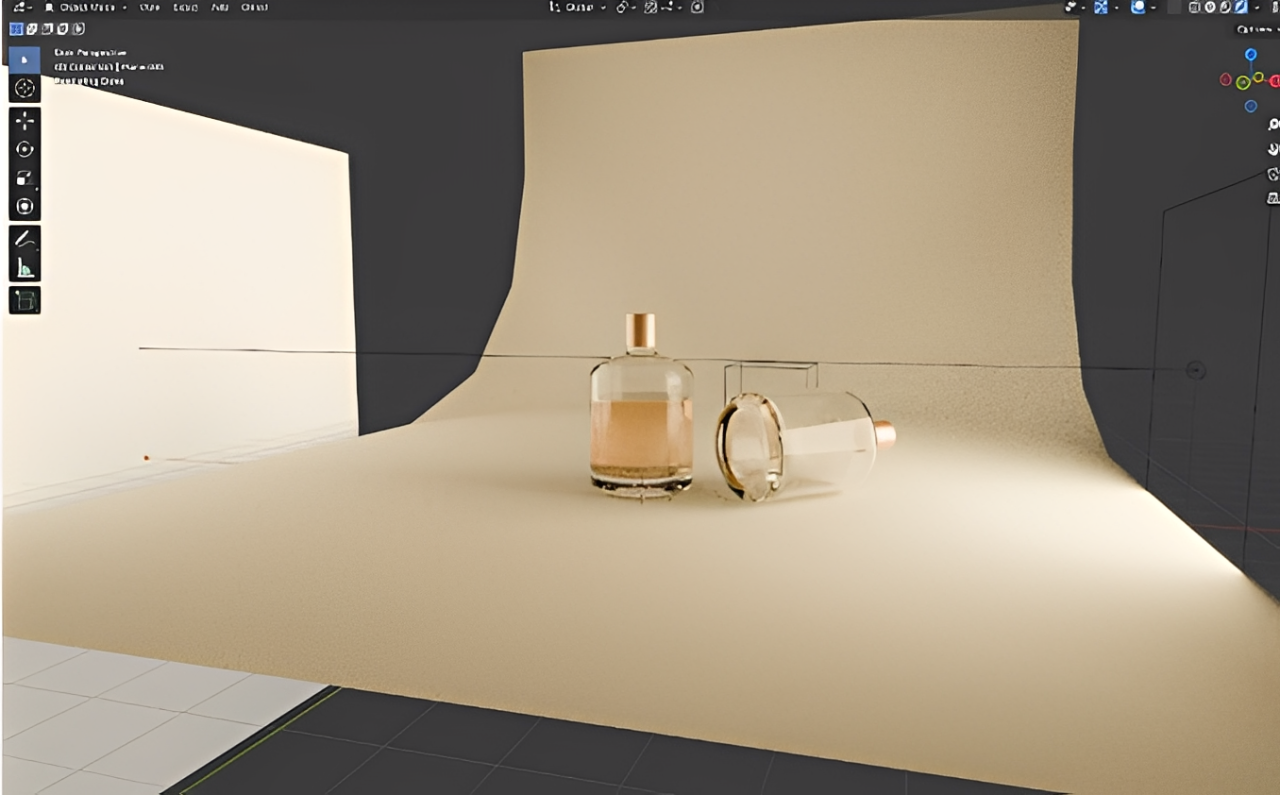Open the View menu in the header
The image size is (1280, 795).
[149, 7]
